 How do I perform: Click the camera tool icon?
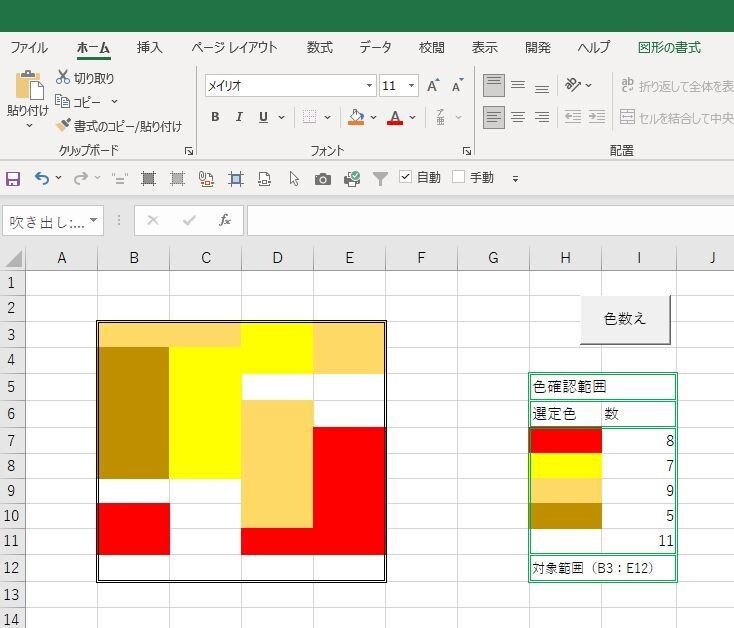tap(323, 179)
